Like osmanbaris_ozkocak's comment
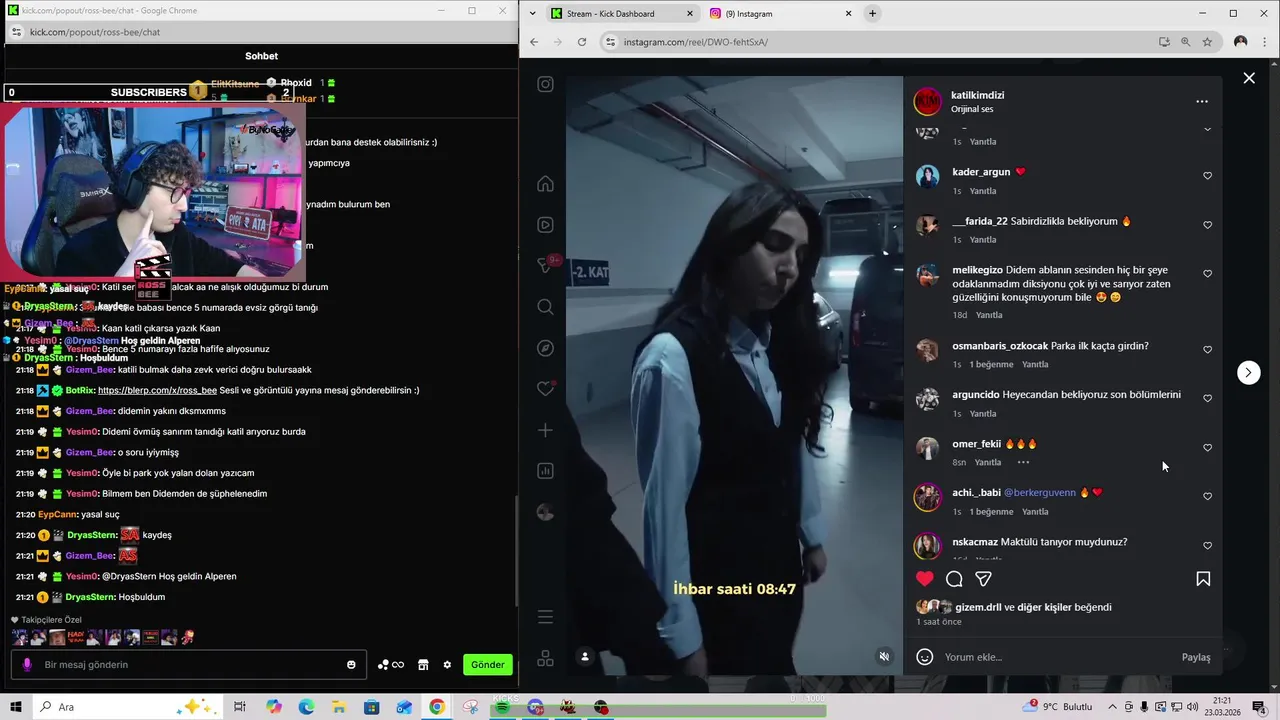This screenshot has width=1280, height=720. tap(1207, 350)
